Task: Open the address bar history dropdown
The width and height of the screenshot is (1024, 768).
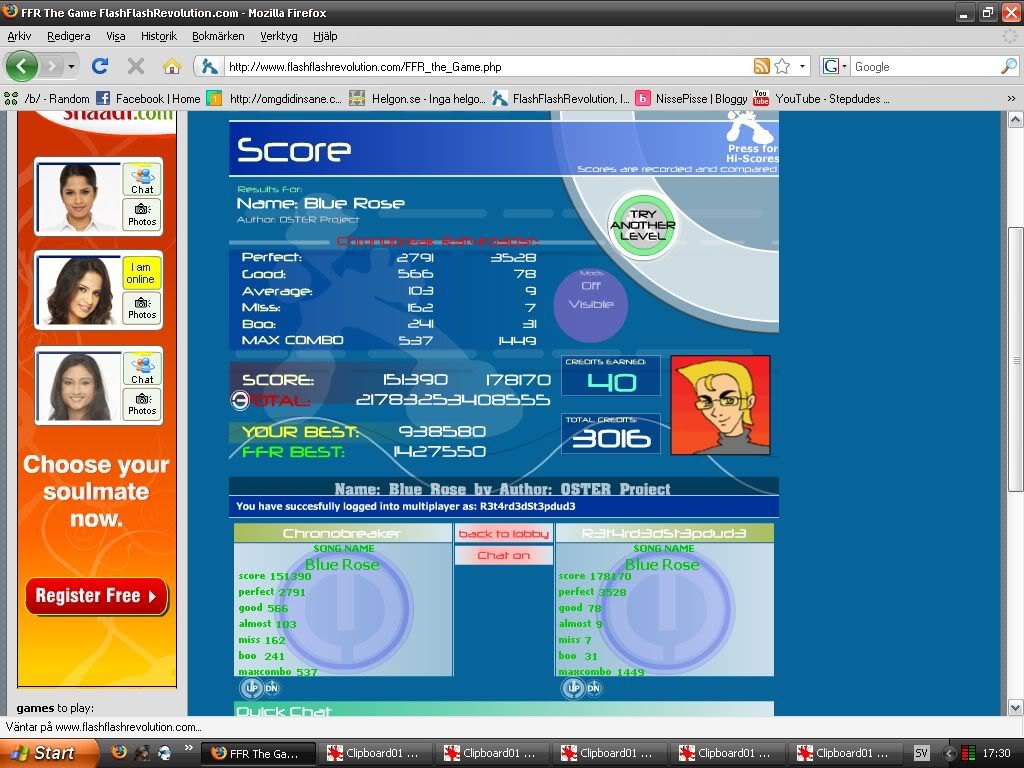Action: point(802,67)
